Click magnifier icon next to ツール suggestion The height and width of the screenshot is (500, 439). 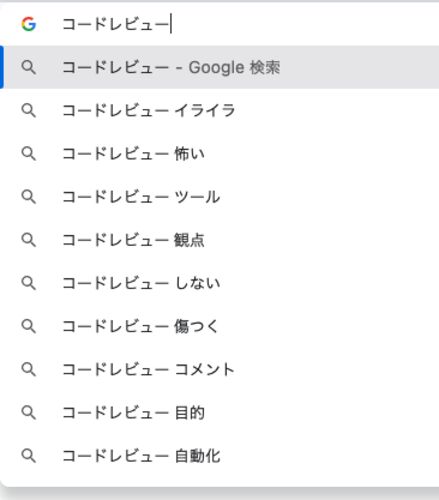tap(29, 197)
